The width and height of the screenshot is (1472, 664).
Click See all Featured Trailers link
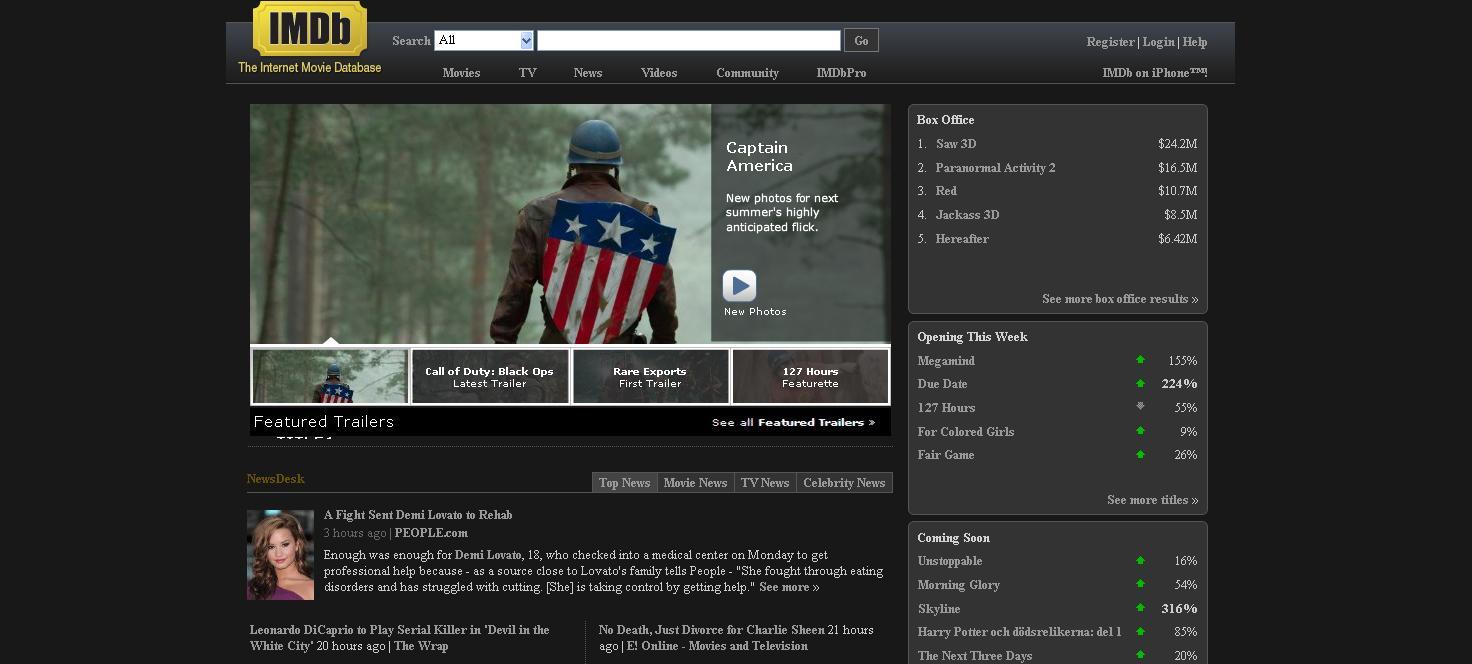tap(793, 422)
